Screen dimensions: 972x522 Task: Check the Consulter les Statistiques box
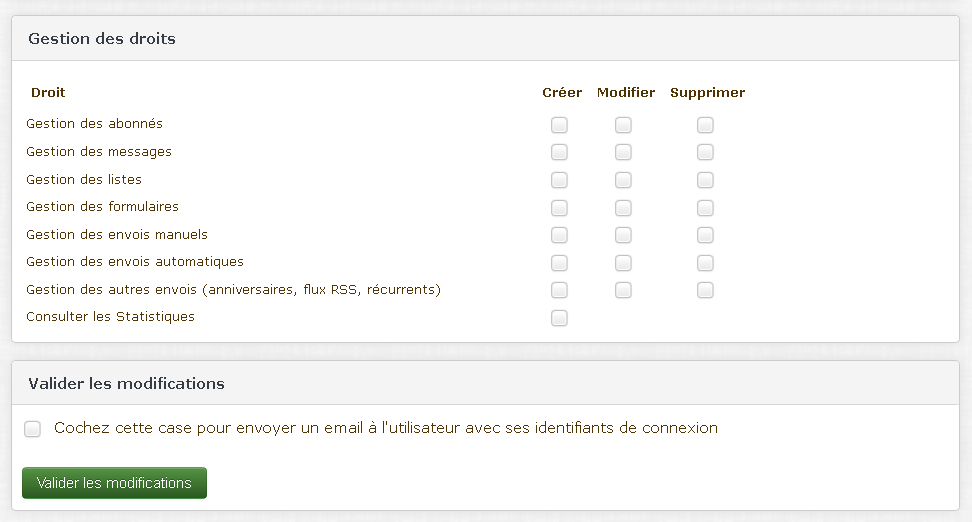(559, 319)
